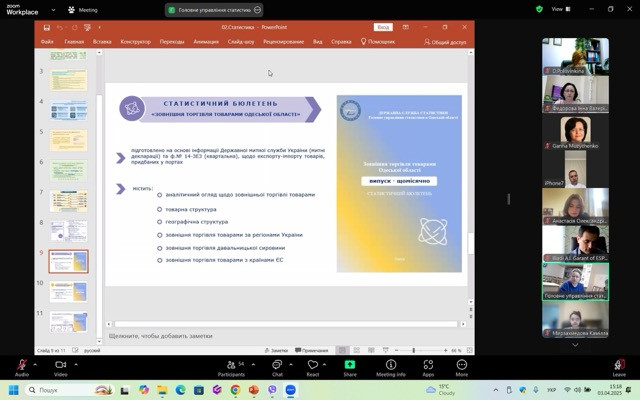Screen dimensions: 640x400
Task: Switch to slide sorter view
Action: point(357,350)
